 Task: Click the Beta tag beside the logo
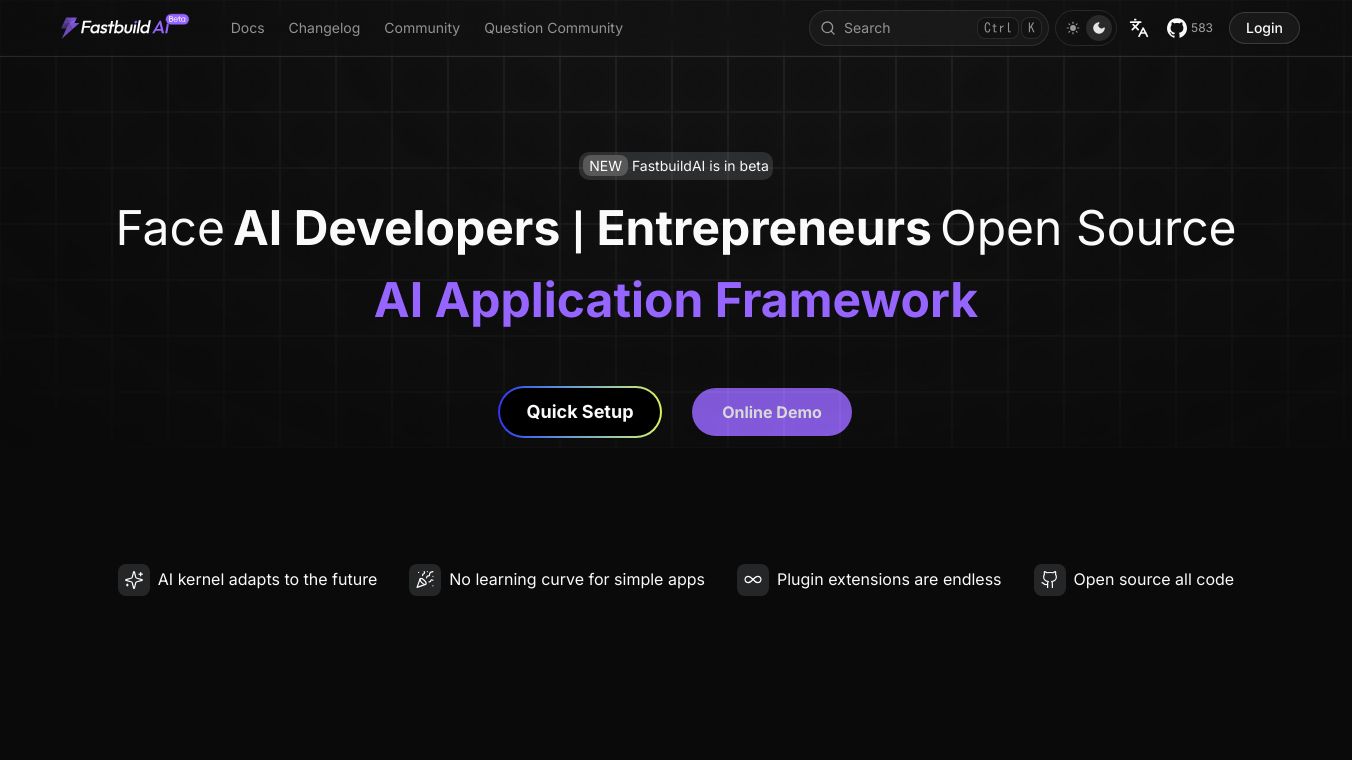[x=177, y=19]
